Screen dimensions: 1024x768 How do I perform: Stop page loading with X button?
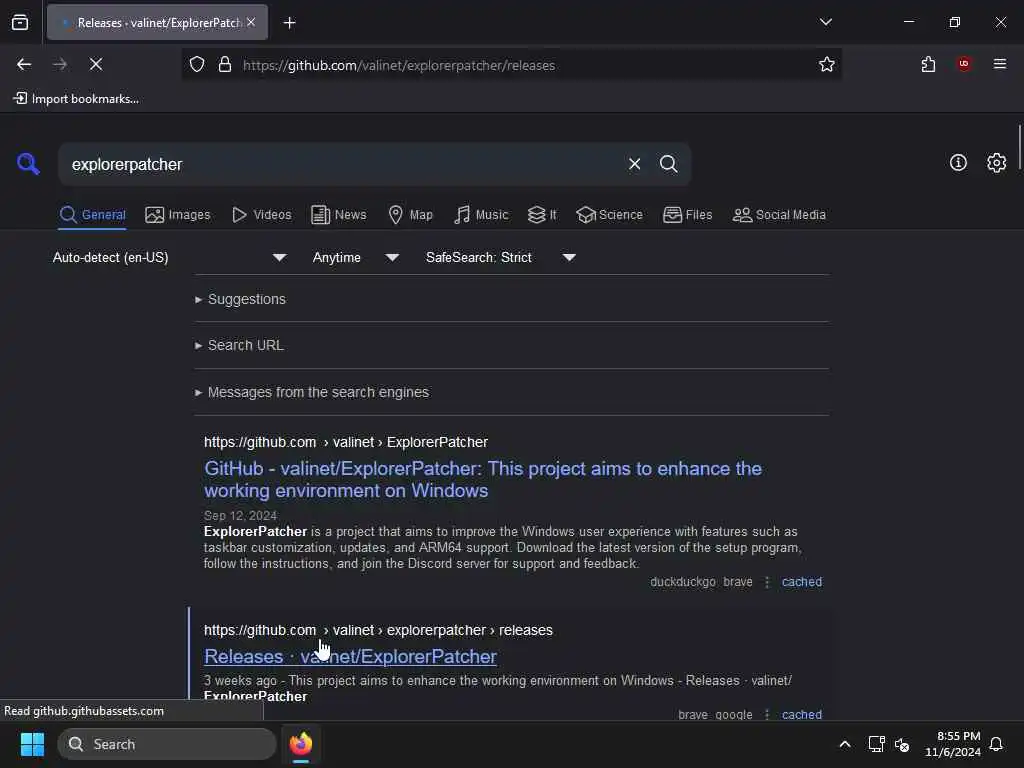point(96,64)
